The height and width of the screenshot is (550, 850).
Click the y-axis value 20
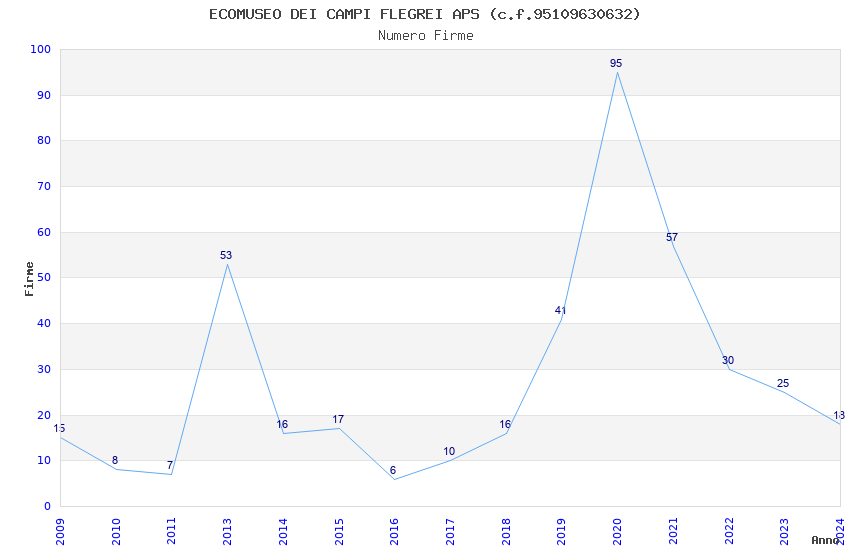coord(44,416)
